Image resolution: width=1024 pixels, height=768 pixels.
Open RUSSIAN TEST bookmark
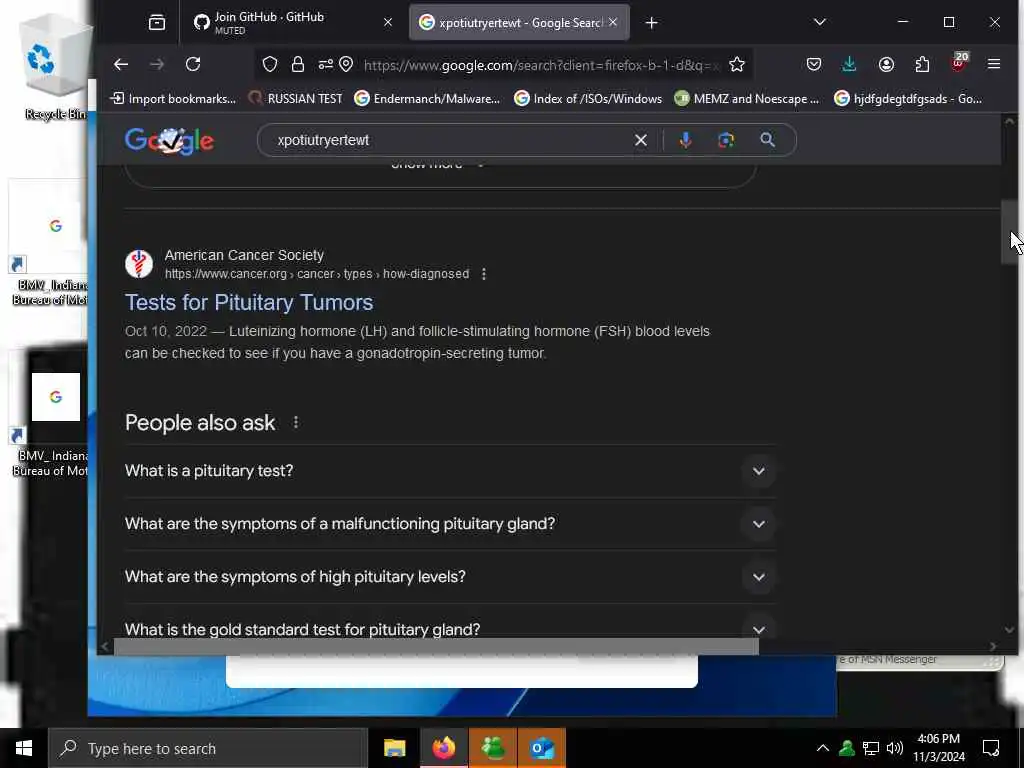click(295, 99)
